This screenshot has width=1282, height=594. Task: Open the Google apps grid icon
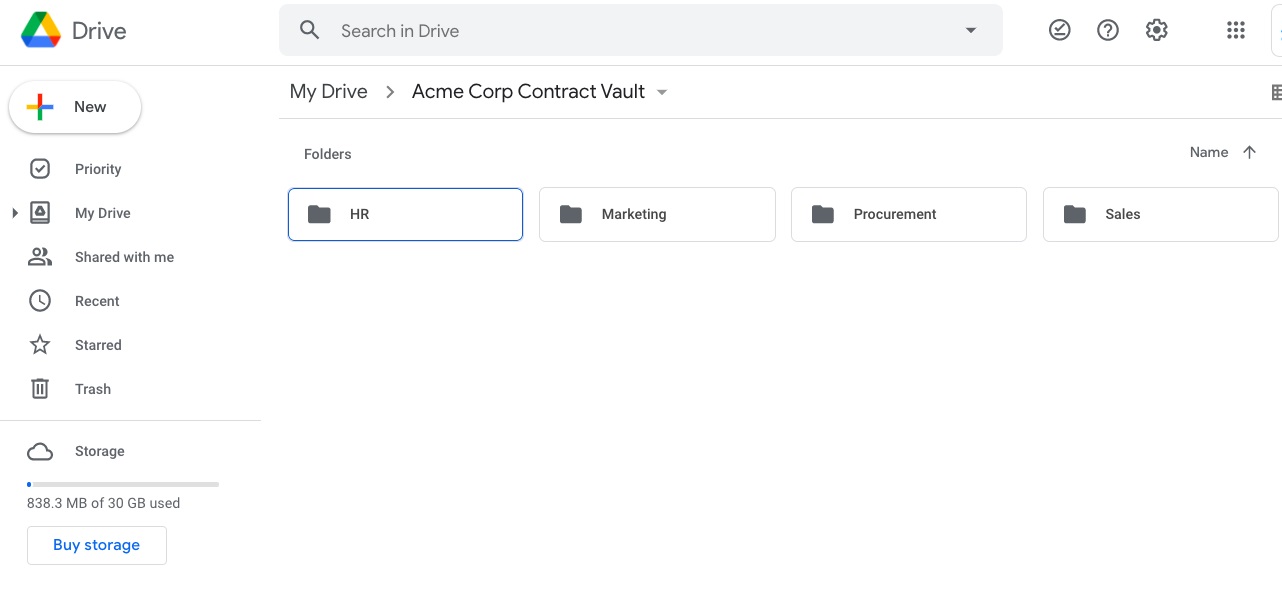click(1236, 30)
